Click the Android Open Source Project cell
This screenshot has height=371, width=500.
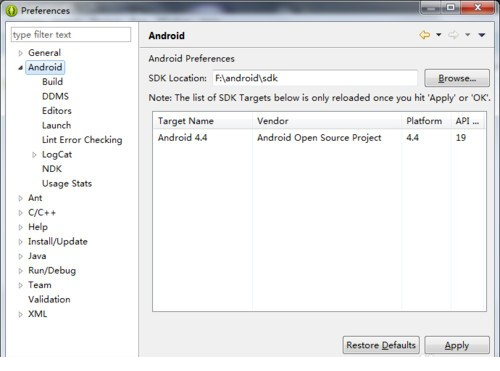pyautogui.click(x=319, y=138)
